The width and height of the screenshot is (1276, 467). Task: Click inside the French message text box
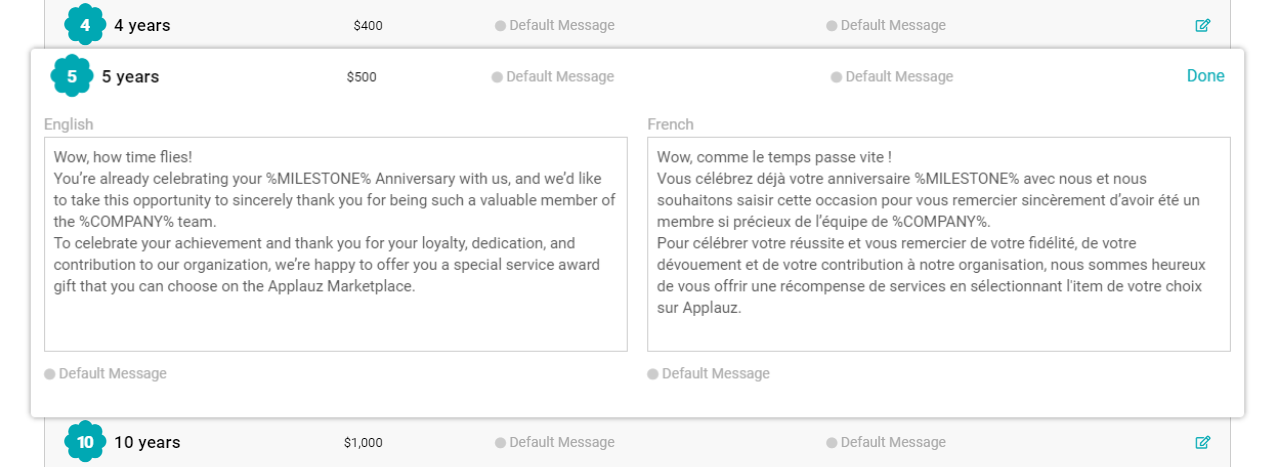(x=938, y=244)
